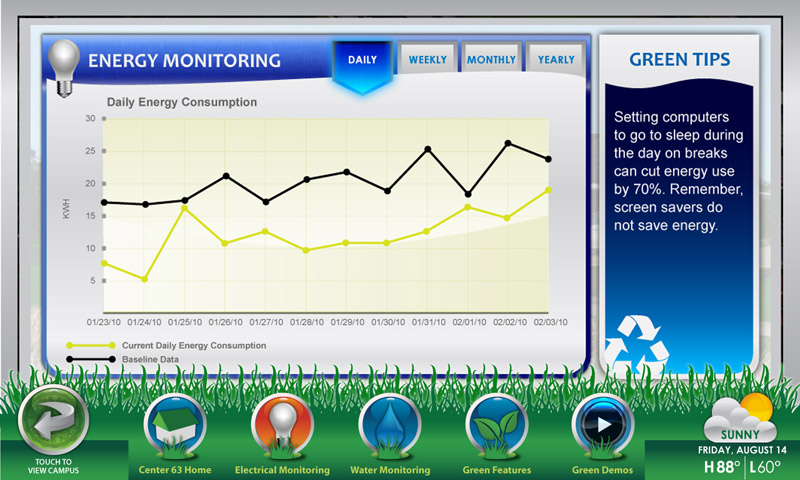Screen dimensions: 800x480
Task: Click the Water Monitoring label
Action: point(390,470)
